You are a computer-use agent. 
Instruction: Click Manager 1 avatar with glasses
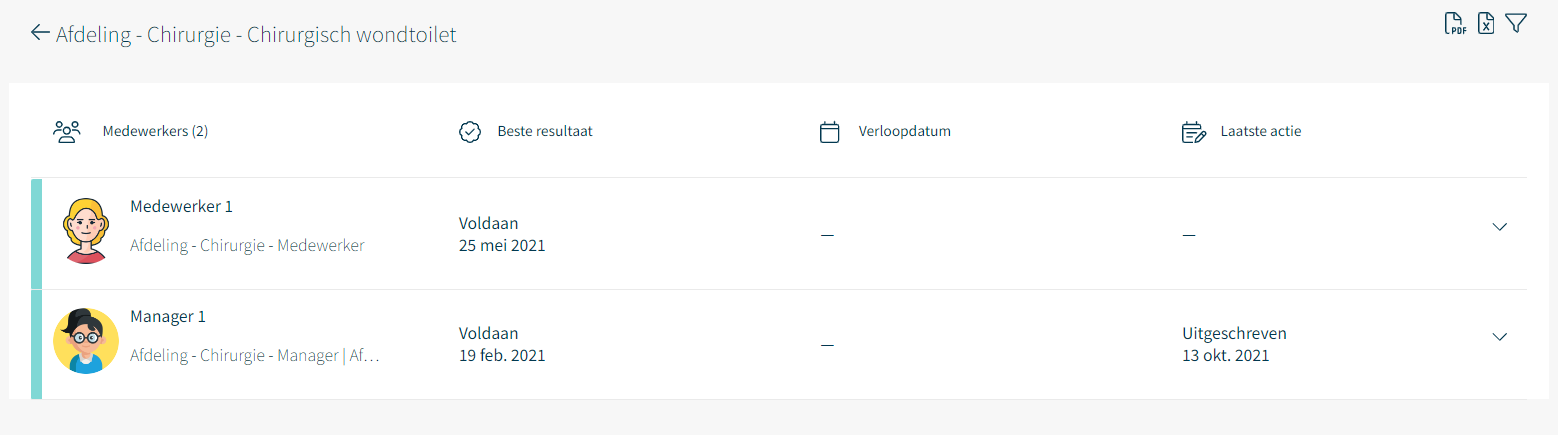pos(86,341)
